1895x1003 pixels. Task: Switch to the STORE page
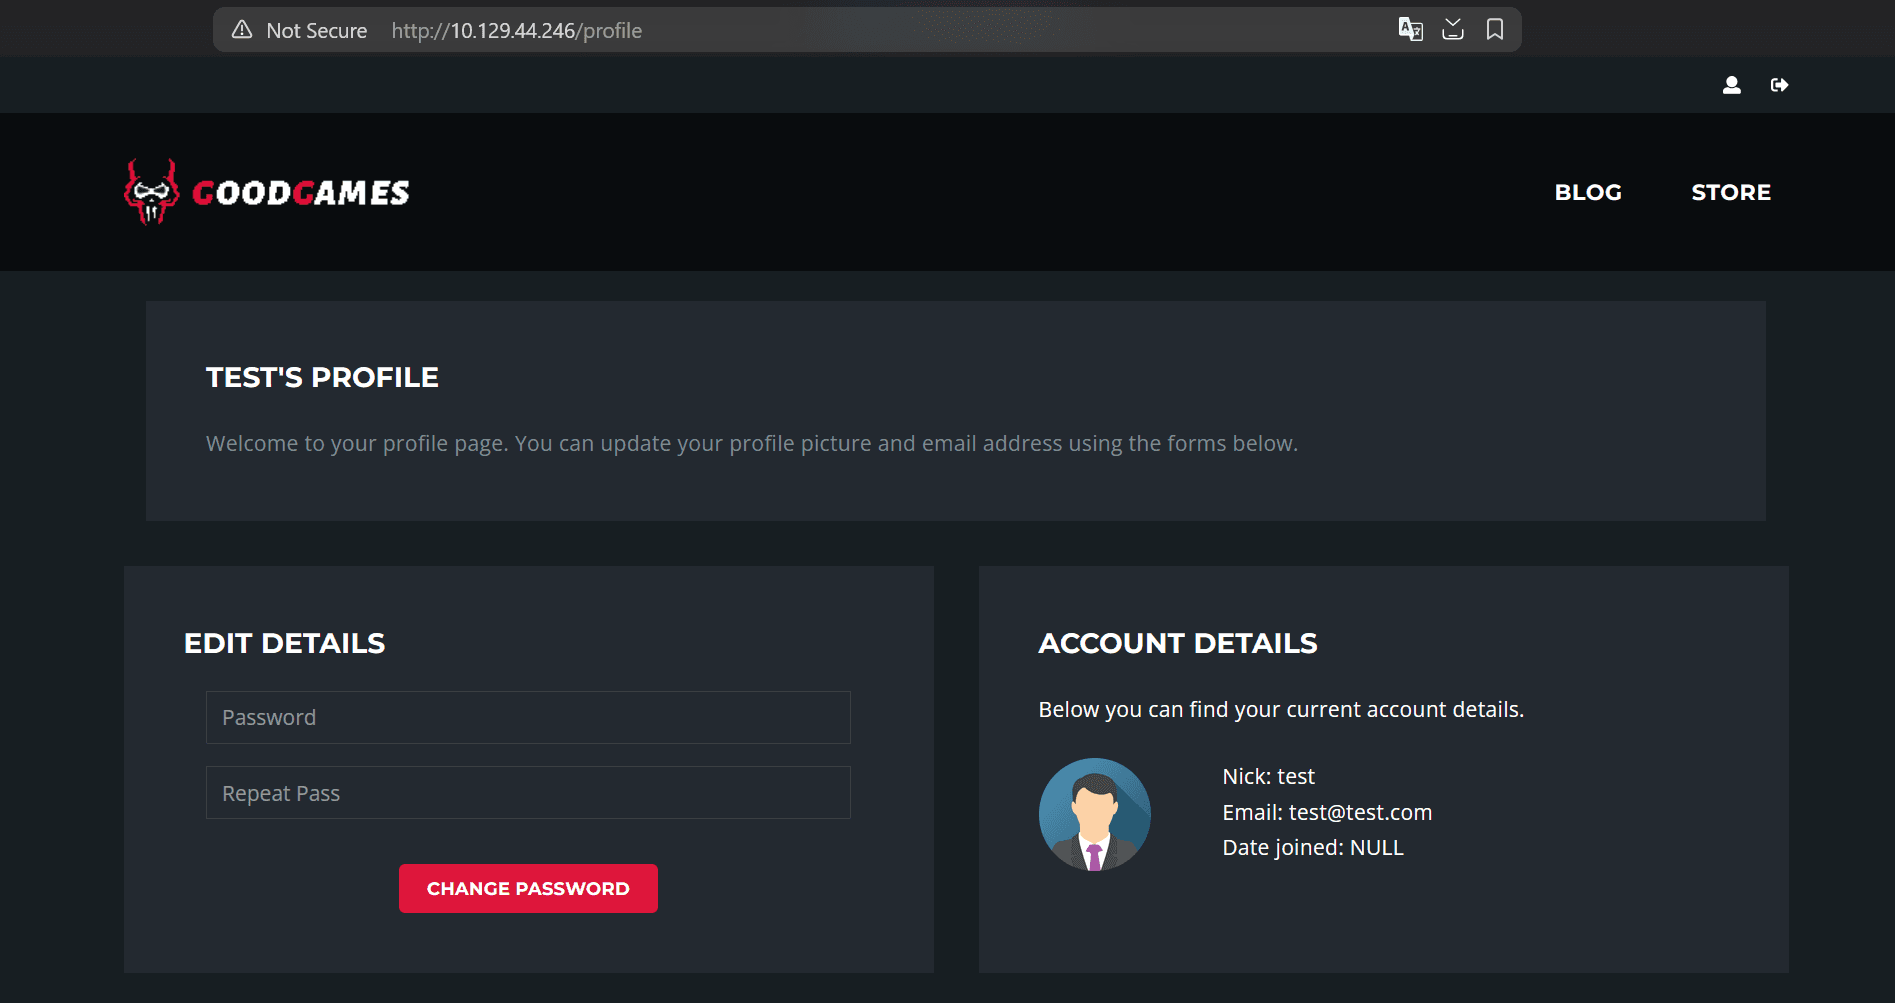[1731, 192]
